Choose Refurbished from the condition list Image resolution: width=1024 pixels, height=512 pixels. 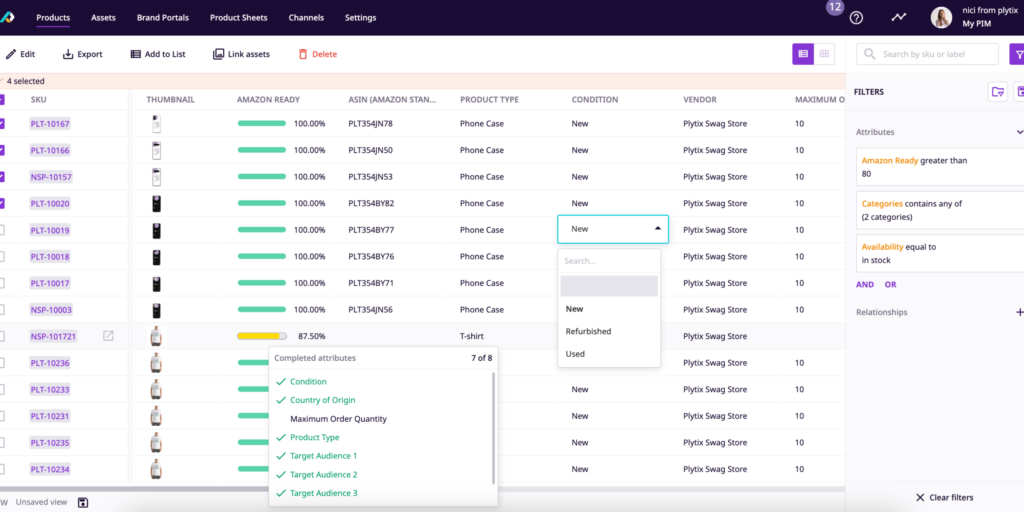(x=588, y=331)
